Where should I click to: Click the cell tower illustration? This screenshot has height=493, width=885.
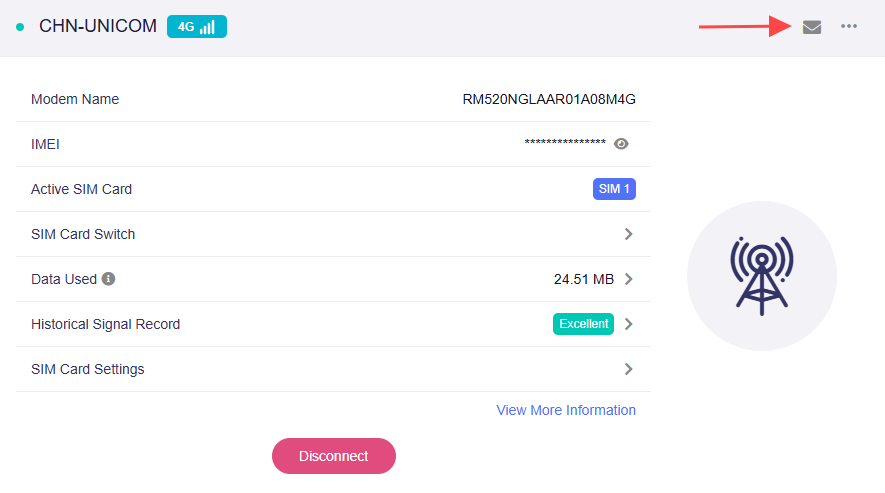pyautogui.click(x=761, y=276)
